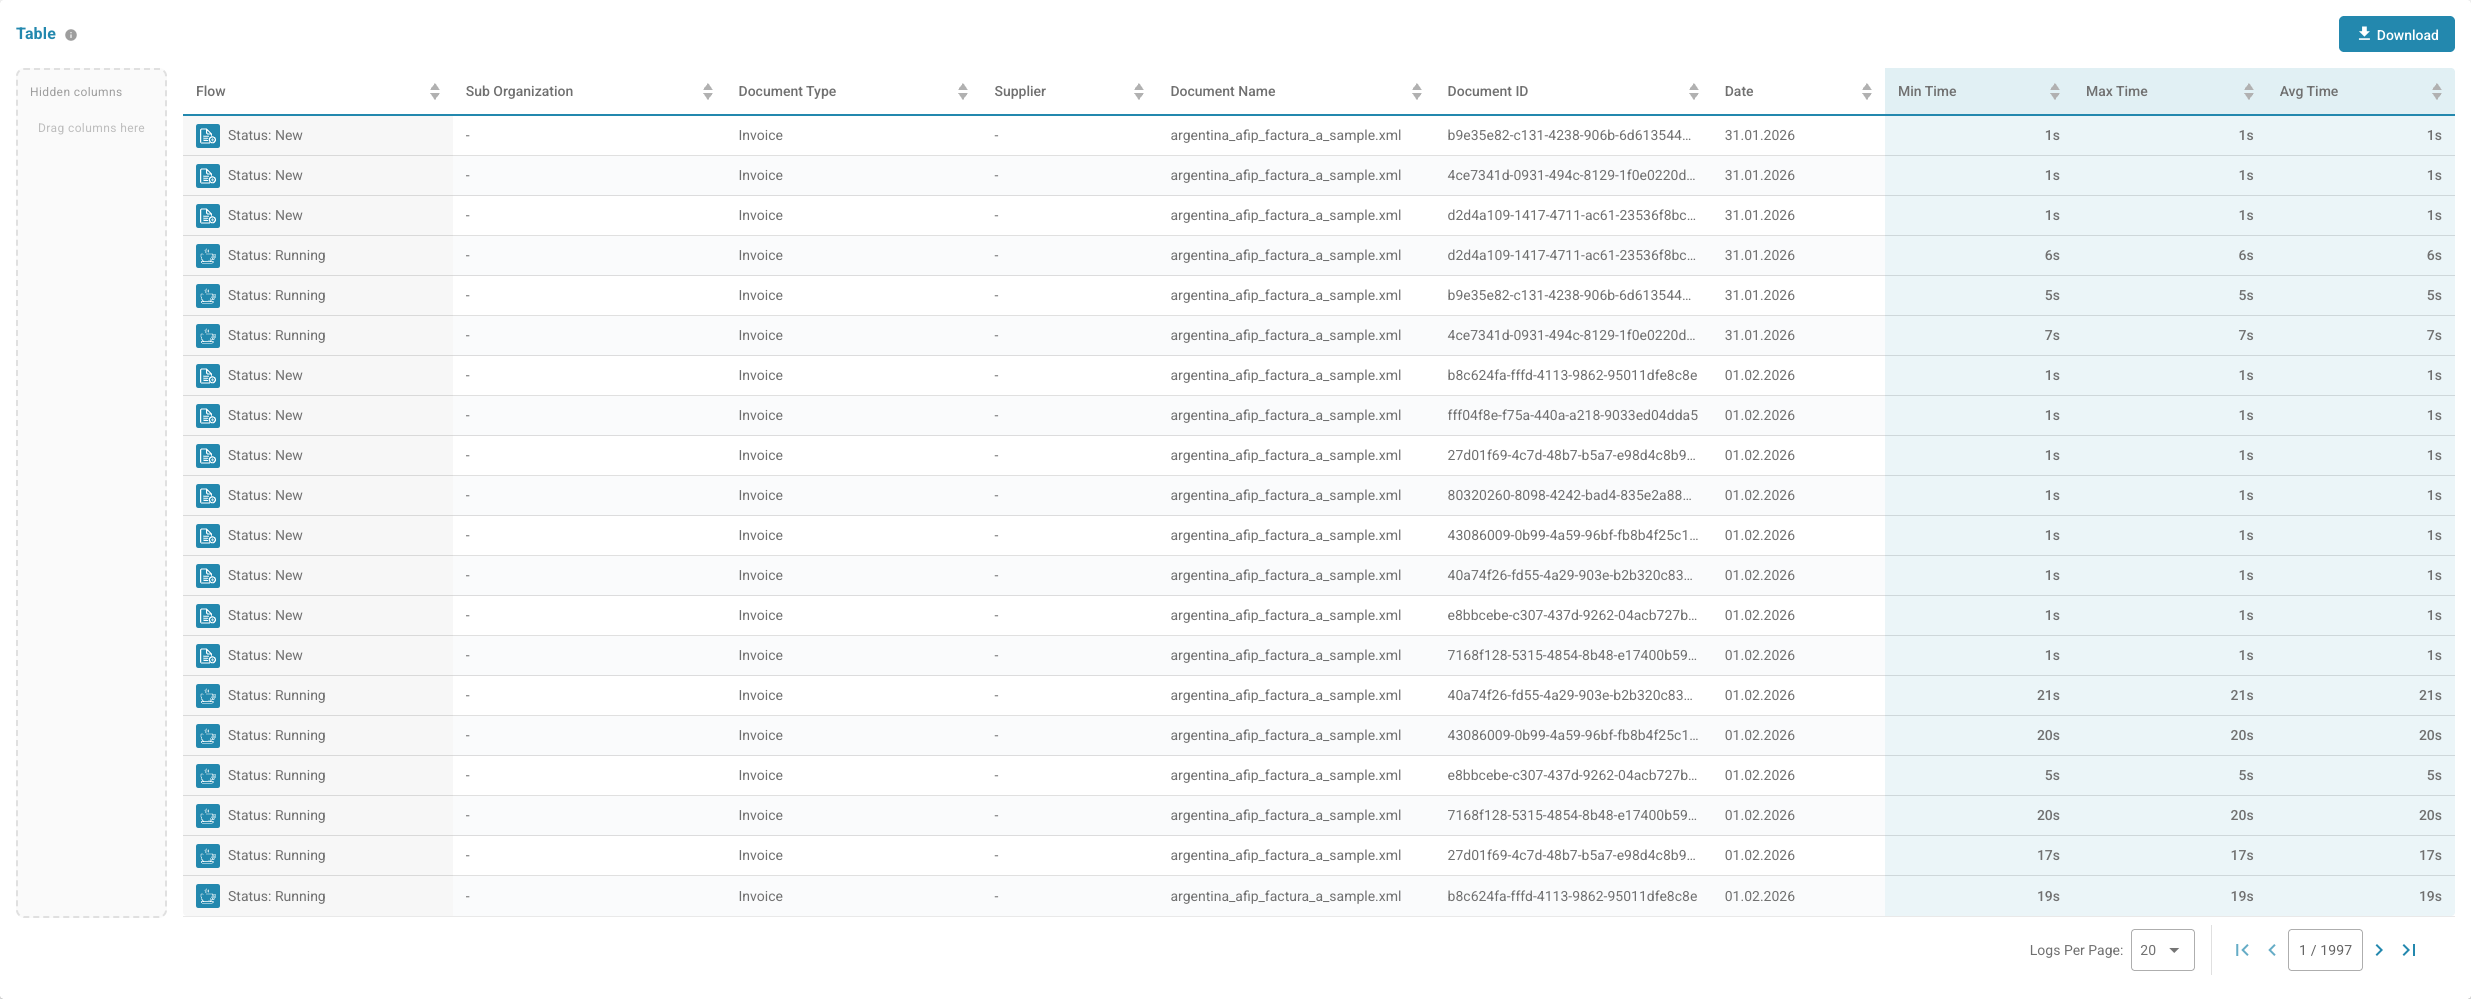This screenshot has width=2471, height=999.
Task: Click the New status icon for document 80320260
Action: pyautogui.click(x=208, y=496)
